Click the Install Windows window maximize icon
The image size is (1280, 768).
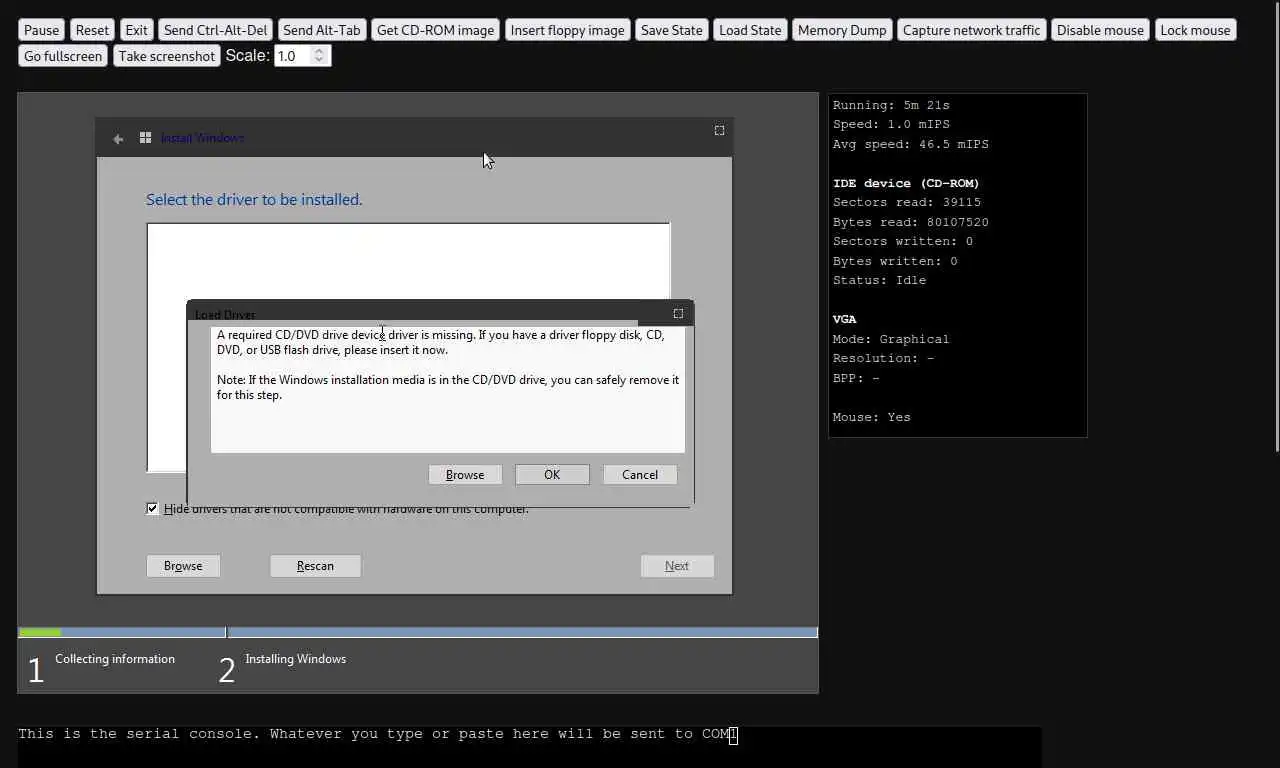point(719,130)
